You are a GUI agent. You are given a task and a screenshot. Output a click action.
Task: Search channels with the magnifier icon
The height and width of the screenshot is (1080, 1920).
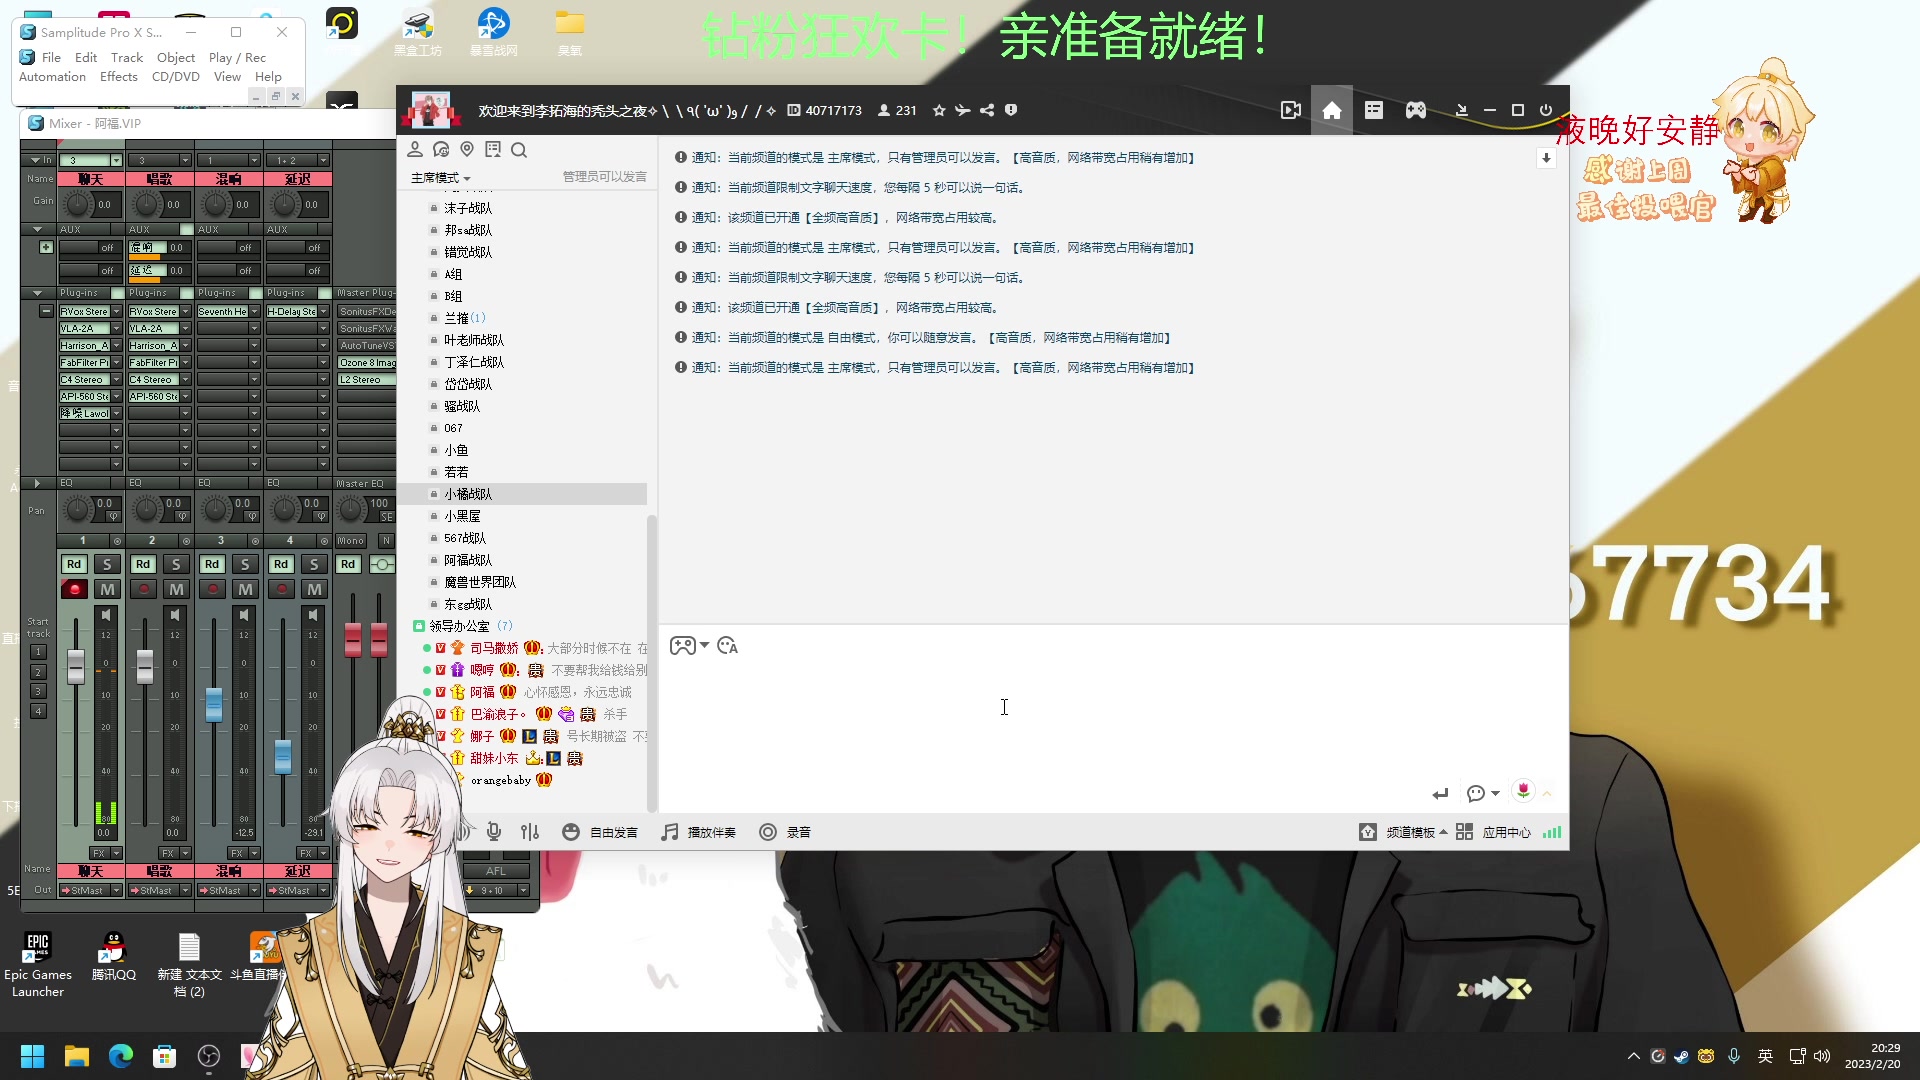519,150
